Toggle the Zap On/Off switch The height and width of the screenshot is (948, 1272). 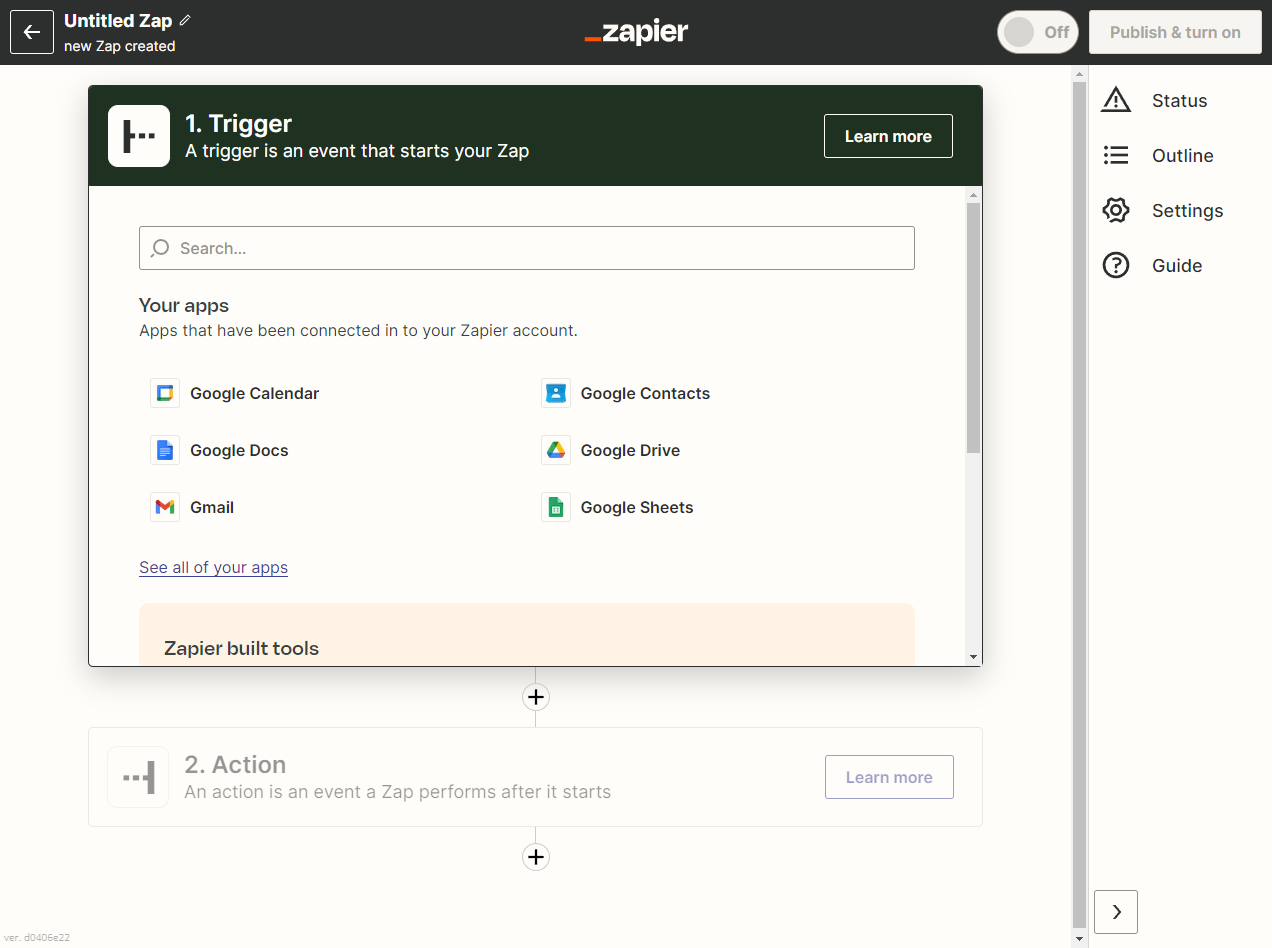point(1038,32)
